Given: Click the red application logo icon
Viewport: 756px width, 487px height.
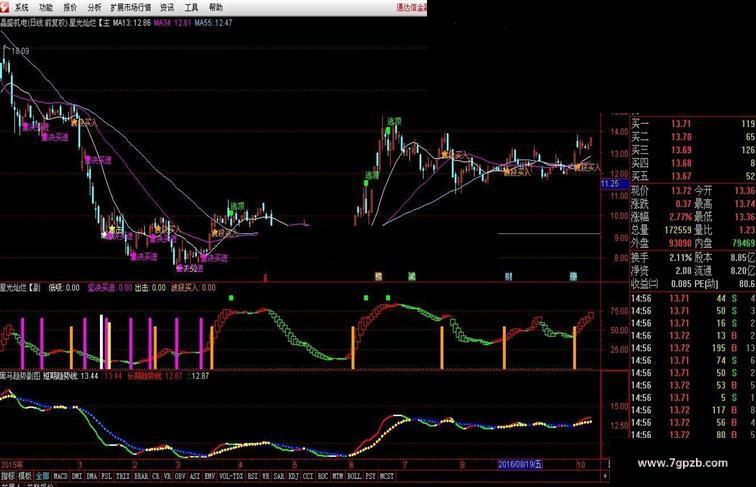Looking at the screenshot, I should pyautogui.click(x=4, y=7).
